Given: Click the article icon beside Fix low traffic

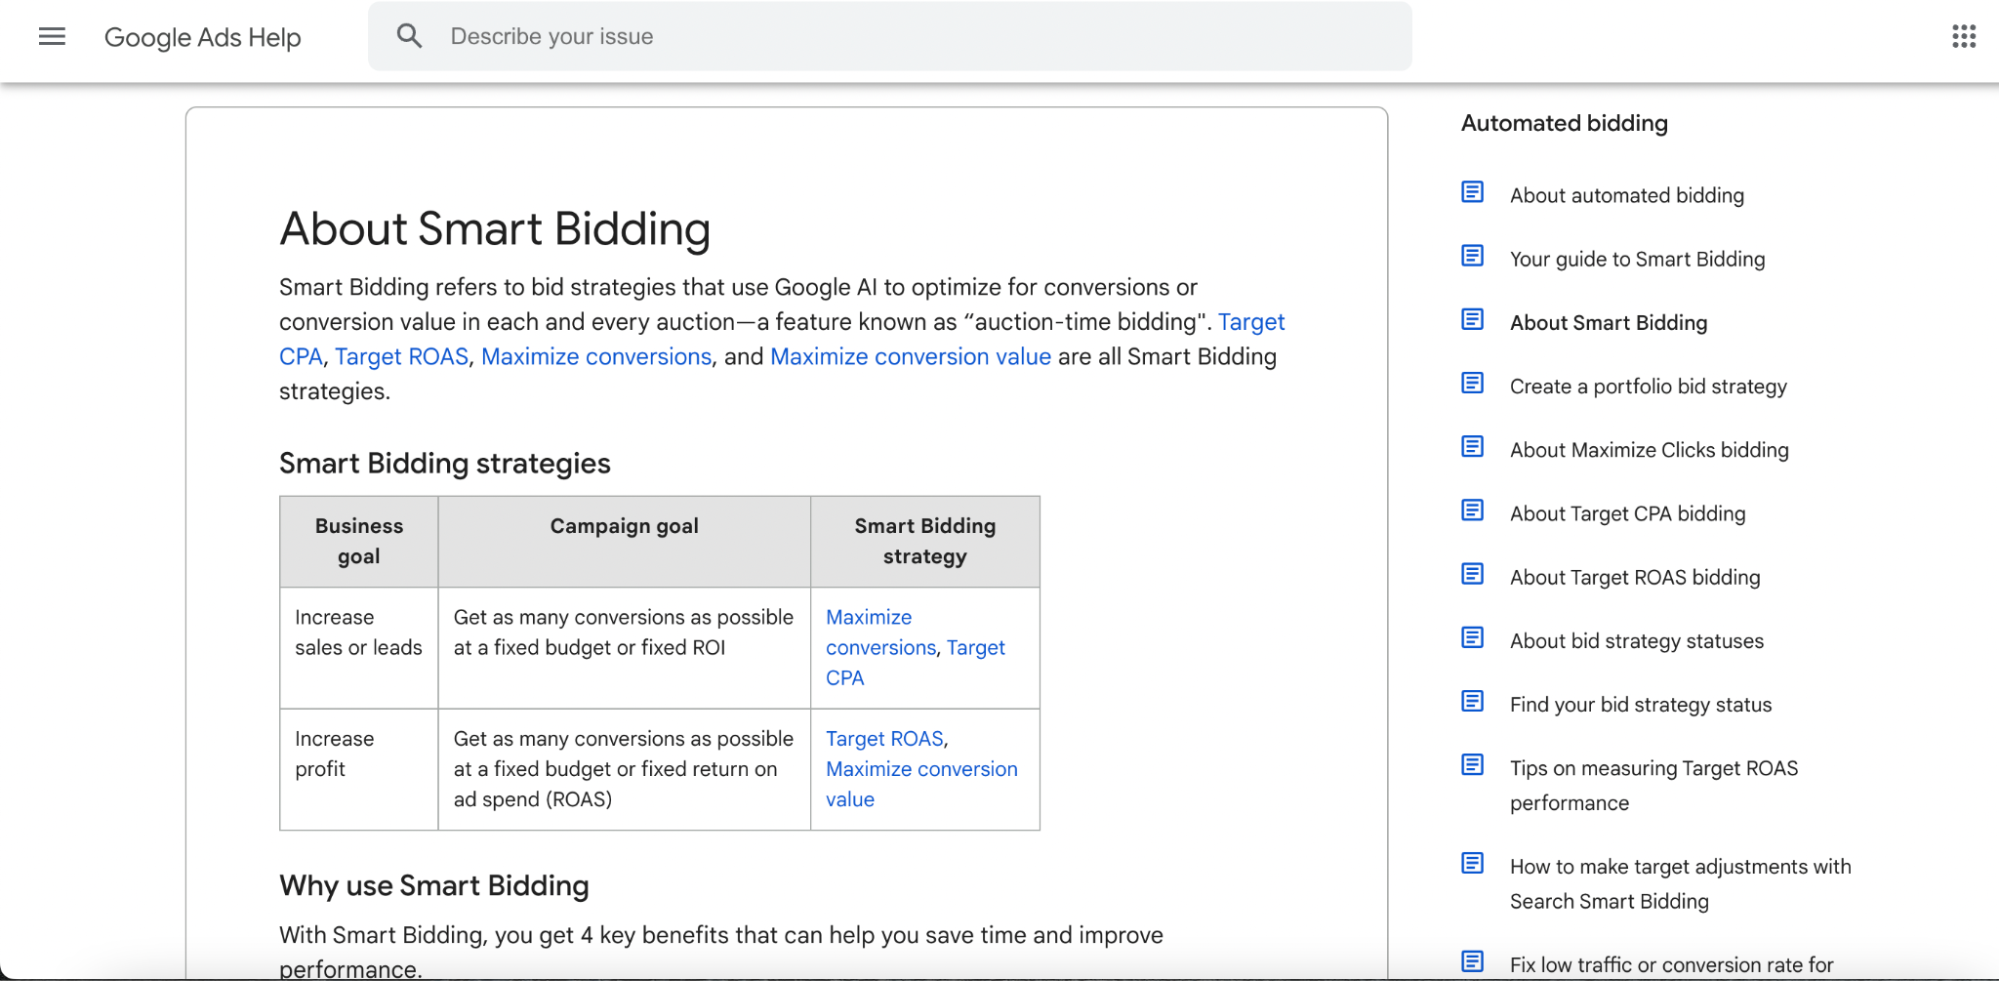Looking at the screenshot, I should 1472,961.
